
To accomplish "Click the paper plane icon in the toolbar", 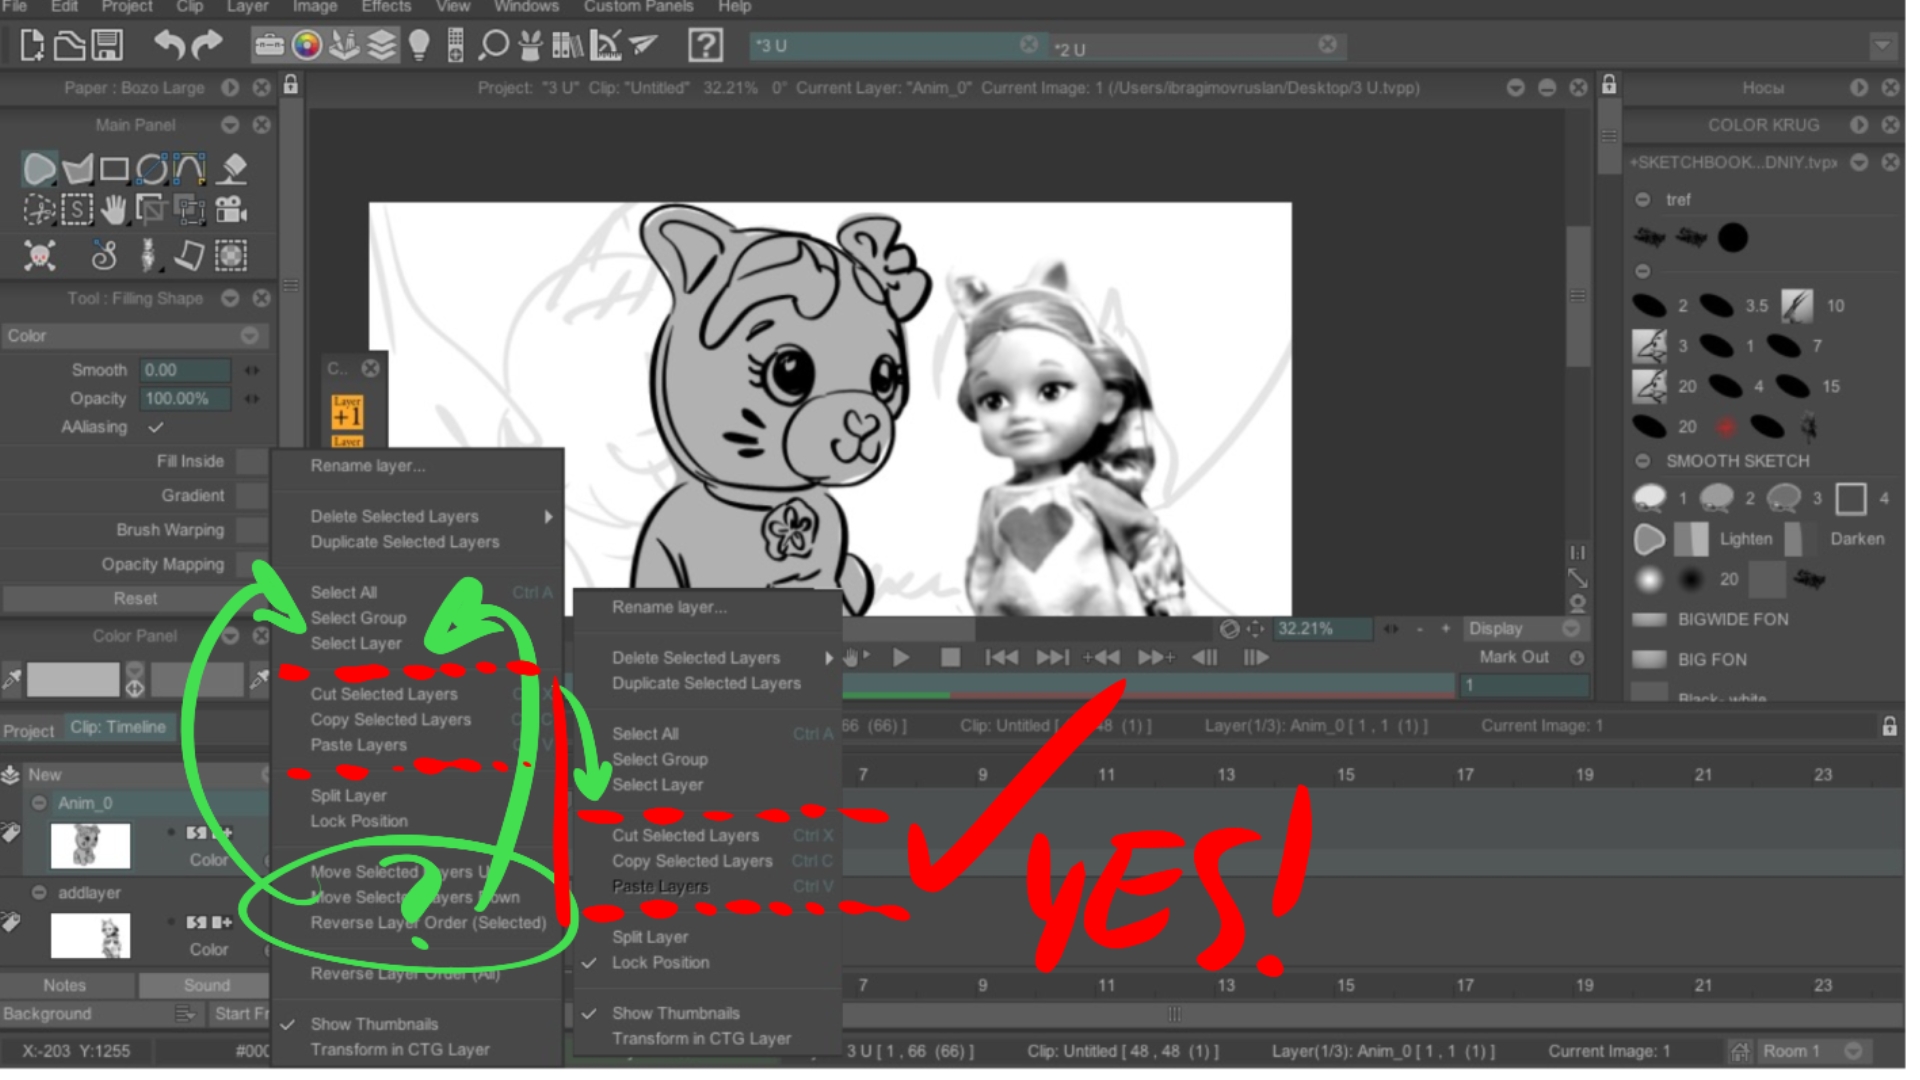I will (644, 45).
